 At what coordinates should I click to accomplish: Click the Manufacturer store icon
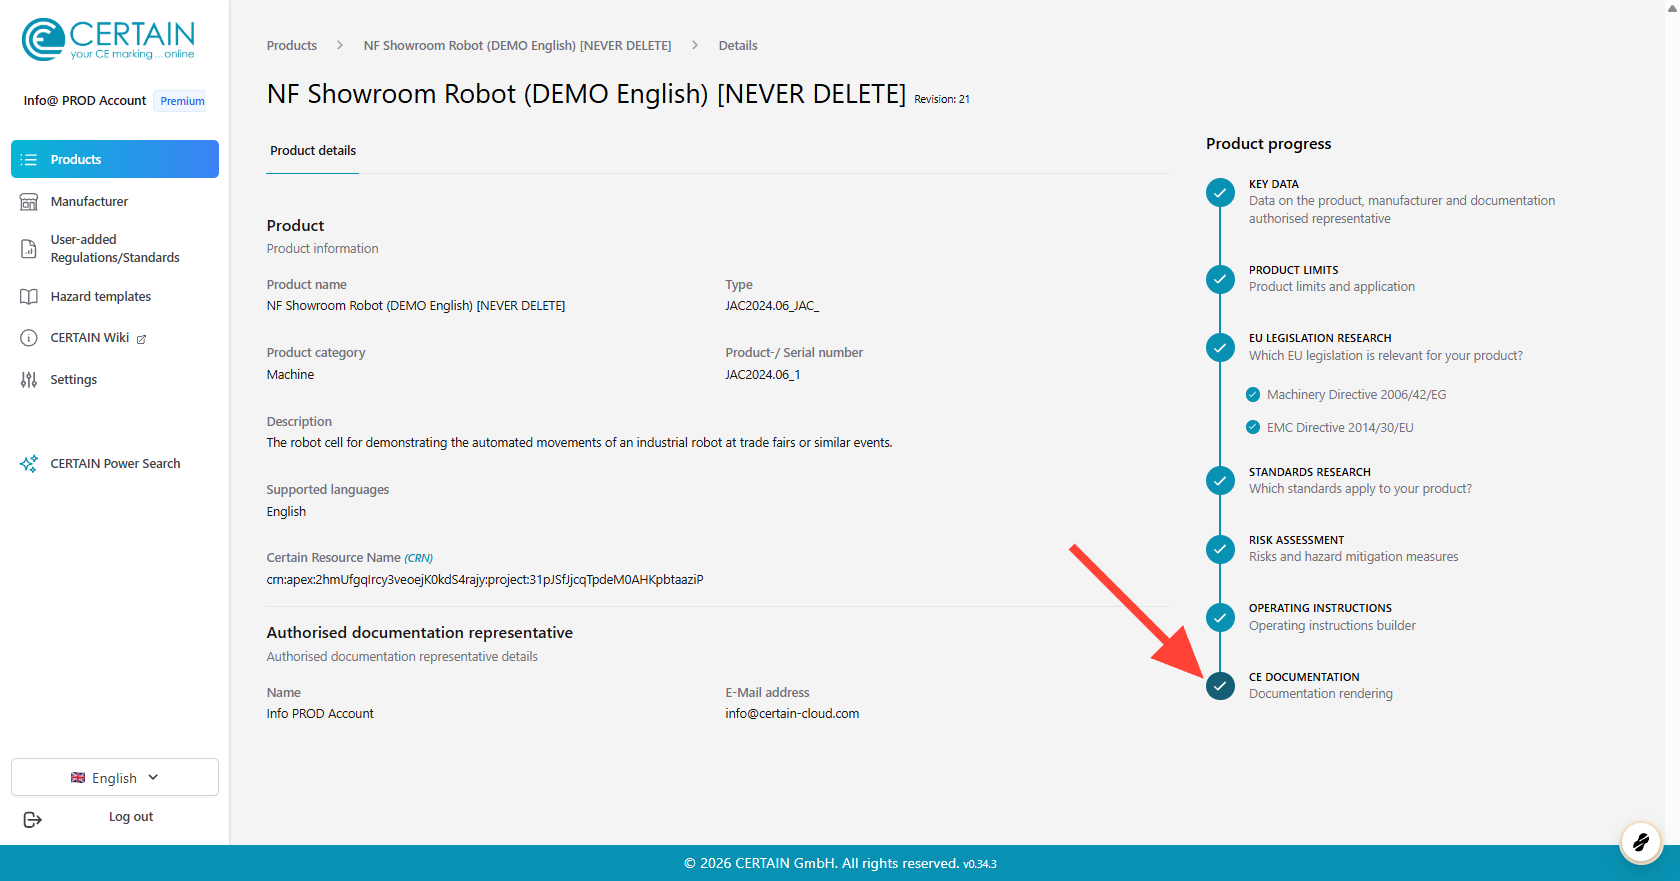(x=29, y=201)
